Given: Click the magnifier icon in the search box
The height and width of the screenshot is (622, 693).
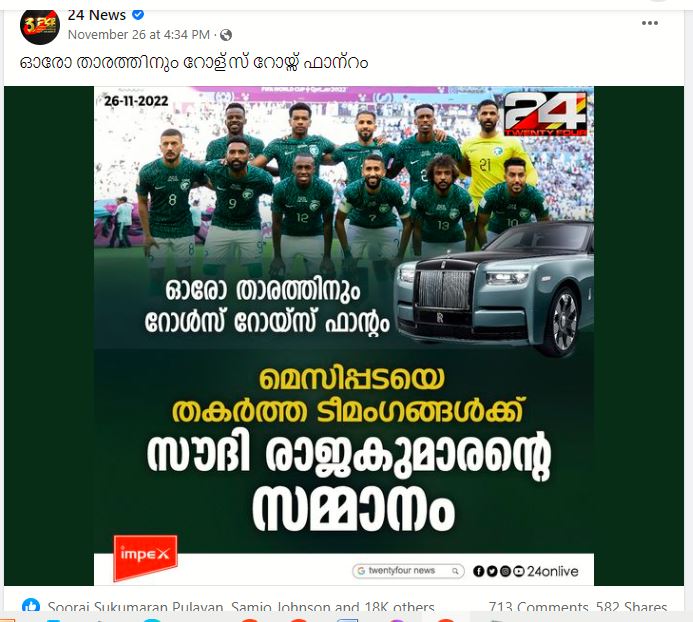Looking at the screenshot, I should coord(455,571).
